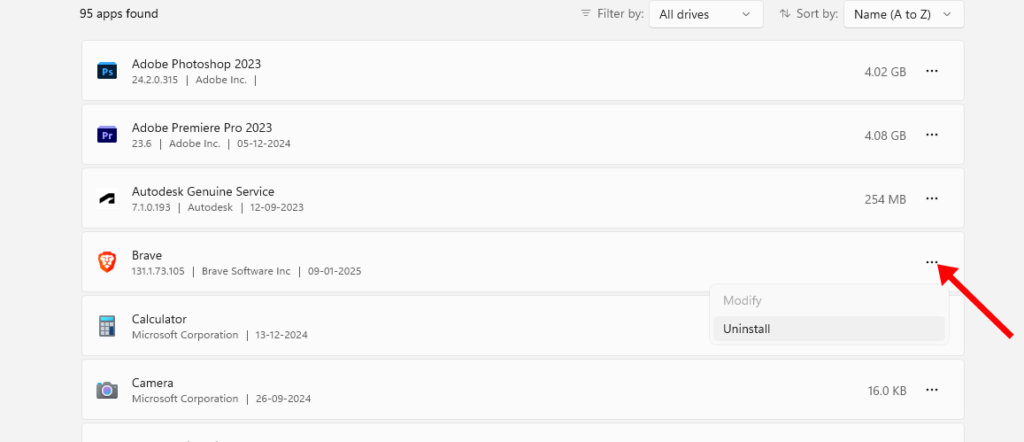Open more options for Adobe Photoshop 2023
This screenshot has height=442, width=1024.
932,71
